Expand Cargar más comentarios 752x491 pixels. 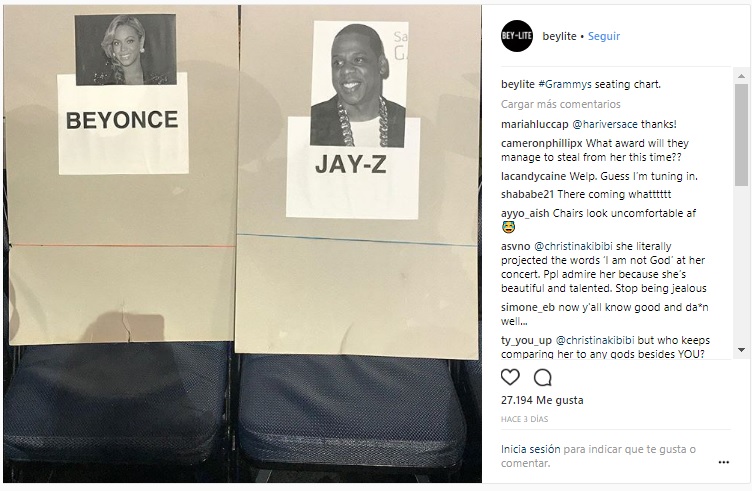coord(561,104)
